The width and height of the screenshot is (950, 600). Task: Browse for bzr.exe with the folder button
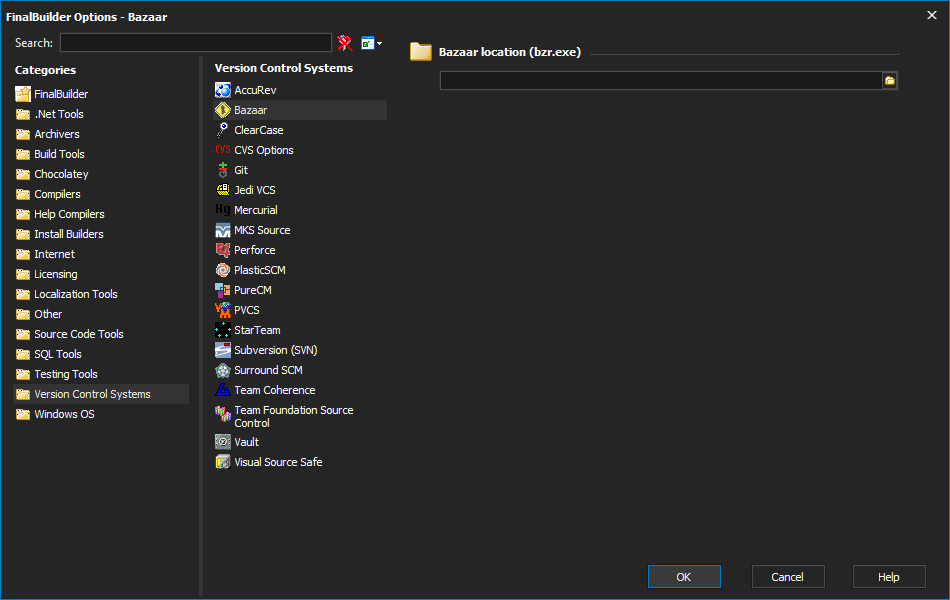(x=889, y=81)
